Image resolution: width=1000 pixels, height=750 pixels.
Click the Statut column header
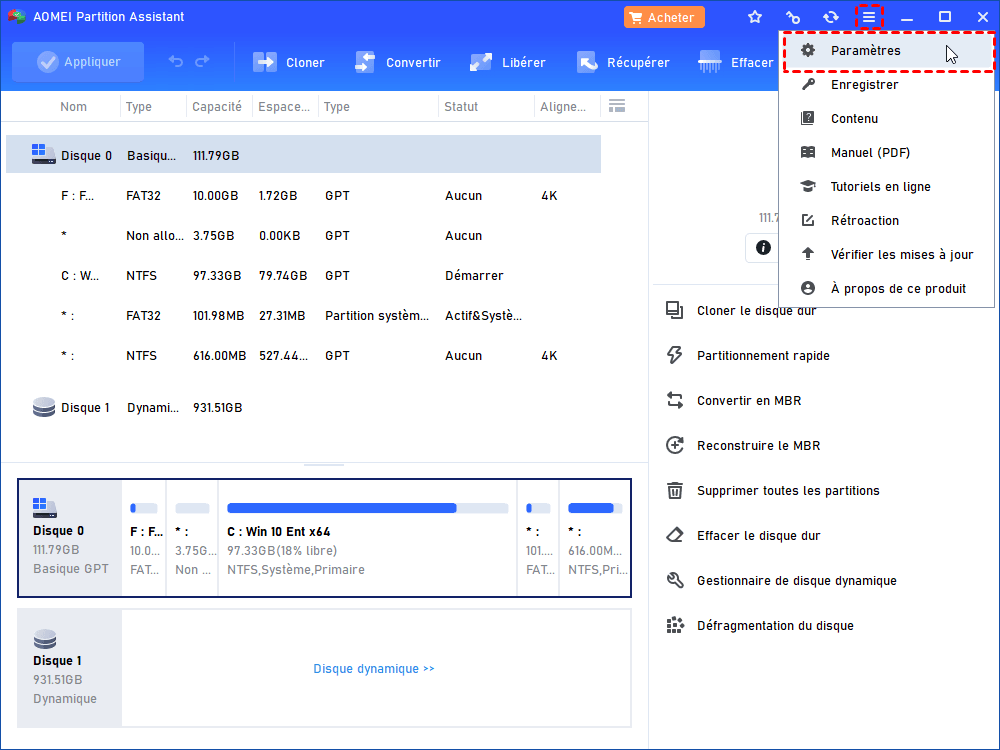point(461,107)
